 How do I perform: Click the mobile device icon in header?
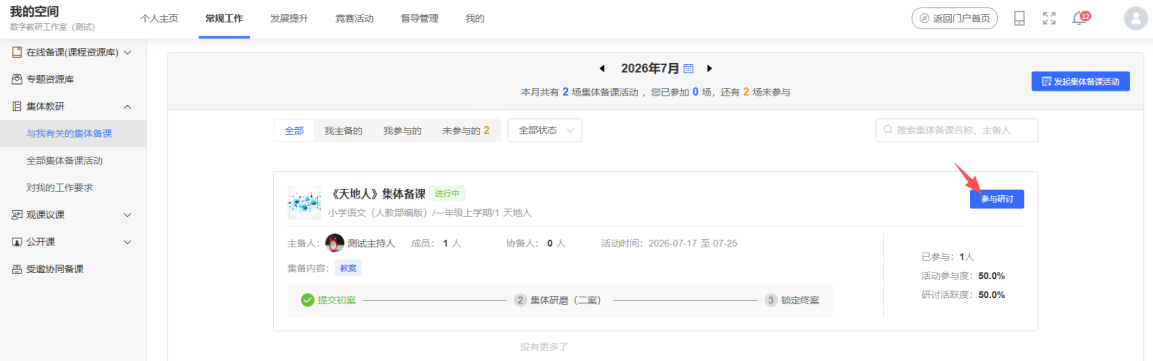pyautogui.click(x=1019, y=18)
